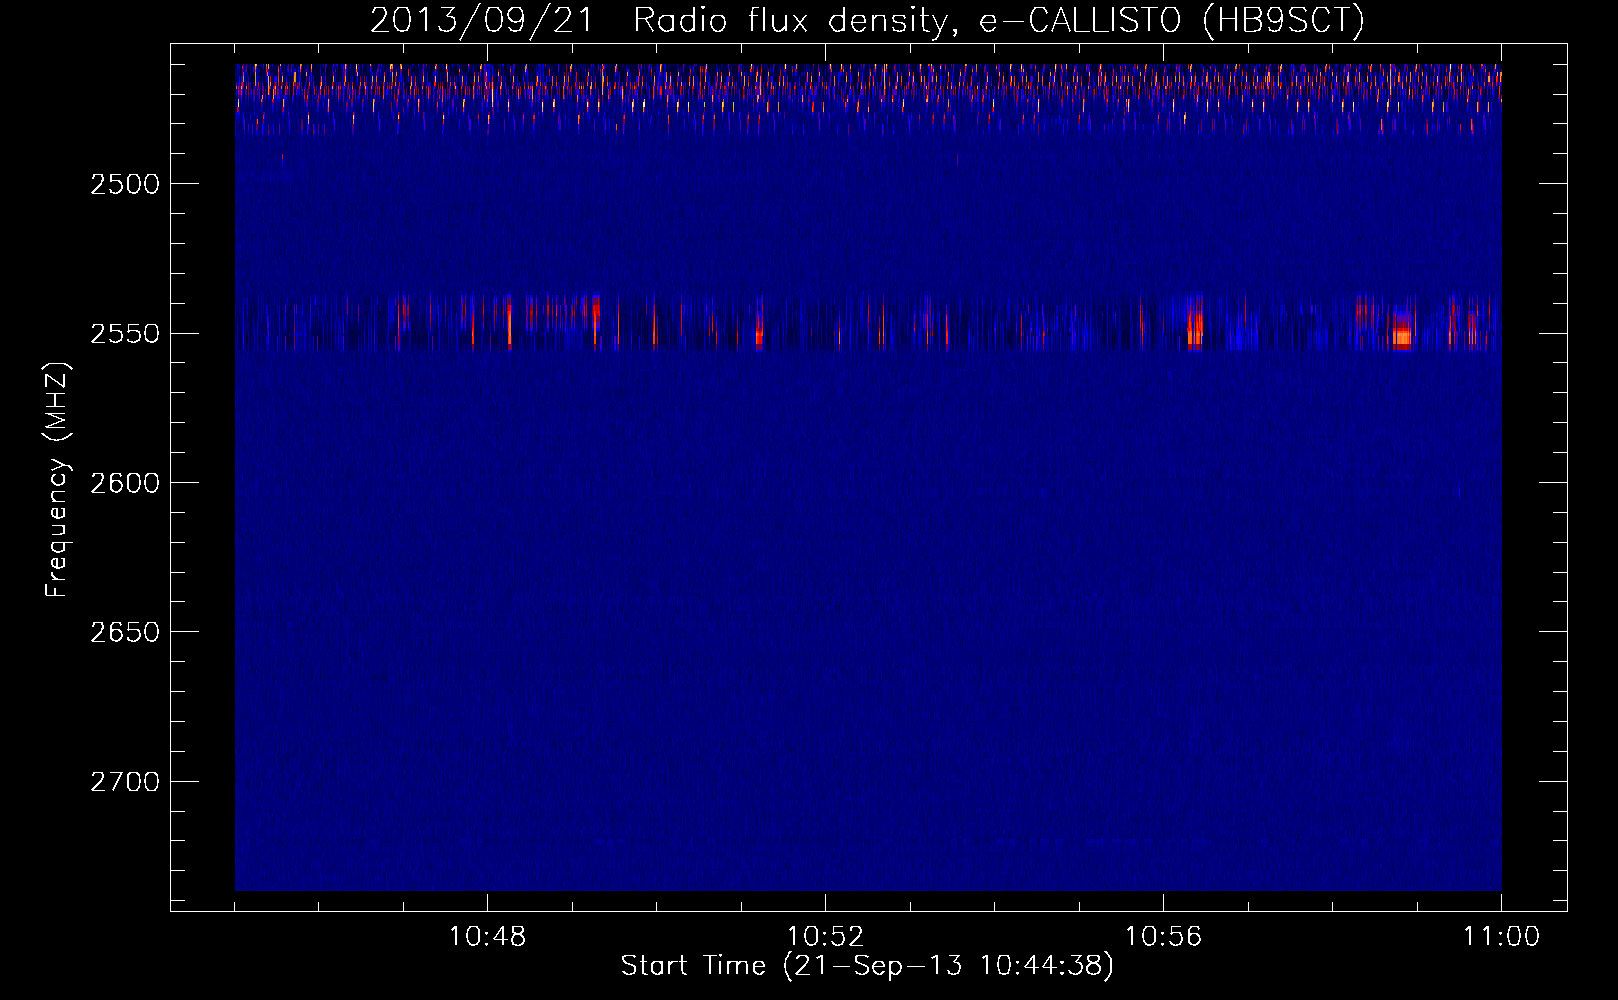Viewport: 1618px width, 1000px height.
Task: Click the 2600 frequency tick label
Action: (x=124, y=483)
